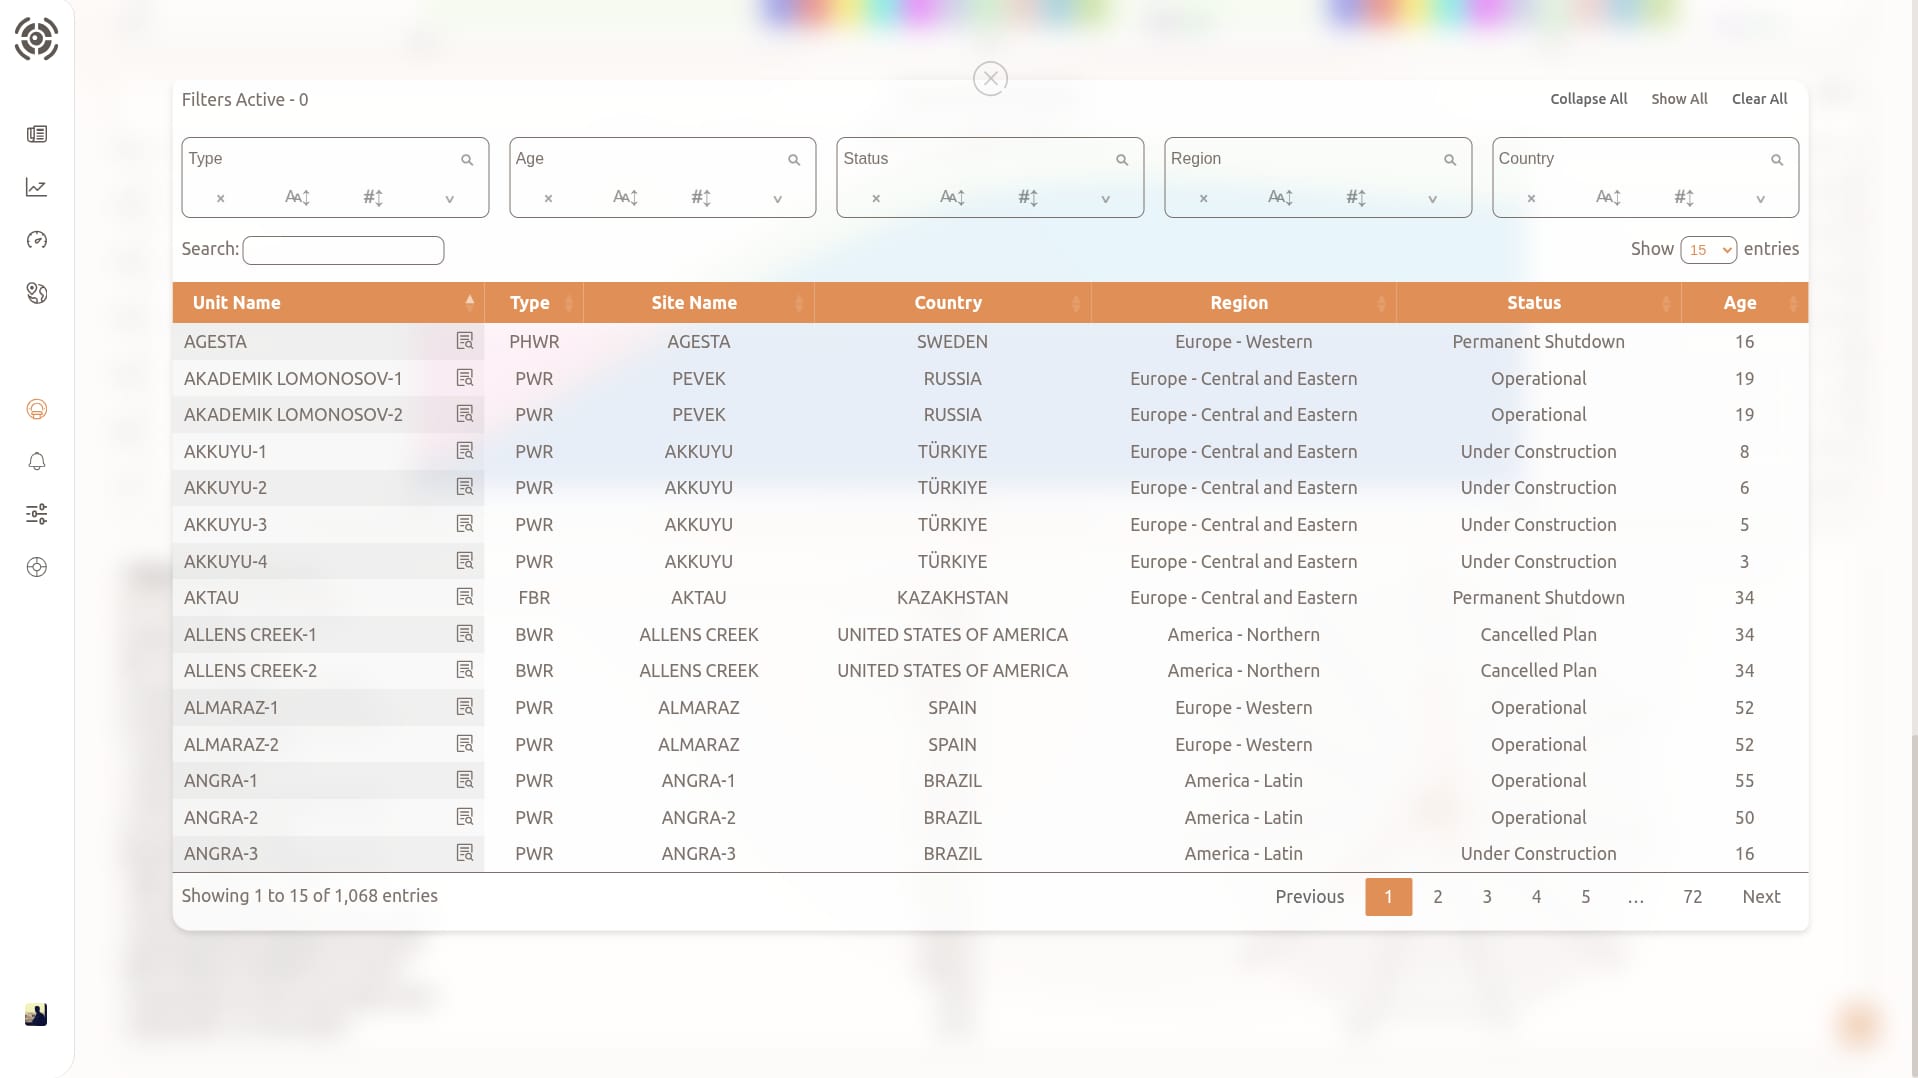Toggle alphabetical sort in Type filter
Image resolution: width=1918 pixels, height=1078 pixels.
297,198
